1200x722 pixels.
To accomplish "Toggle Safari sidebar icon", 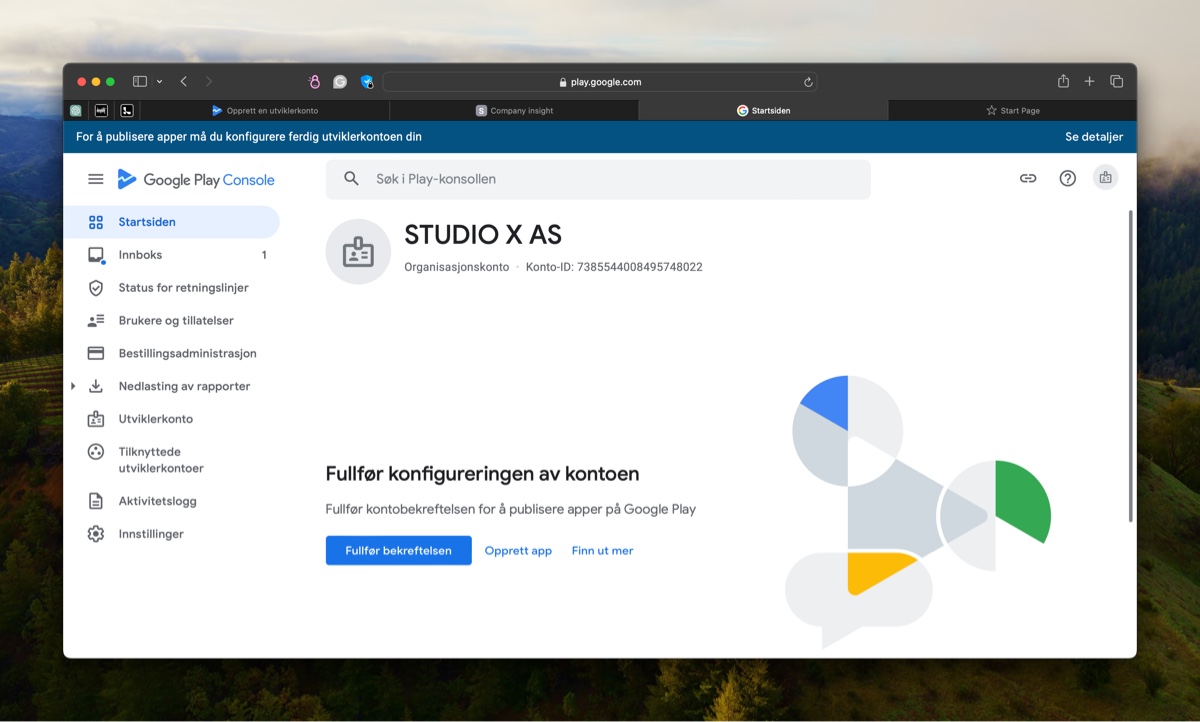I will 140,82.
